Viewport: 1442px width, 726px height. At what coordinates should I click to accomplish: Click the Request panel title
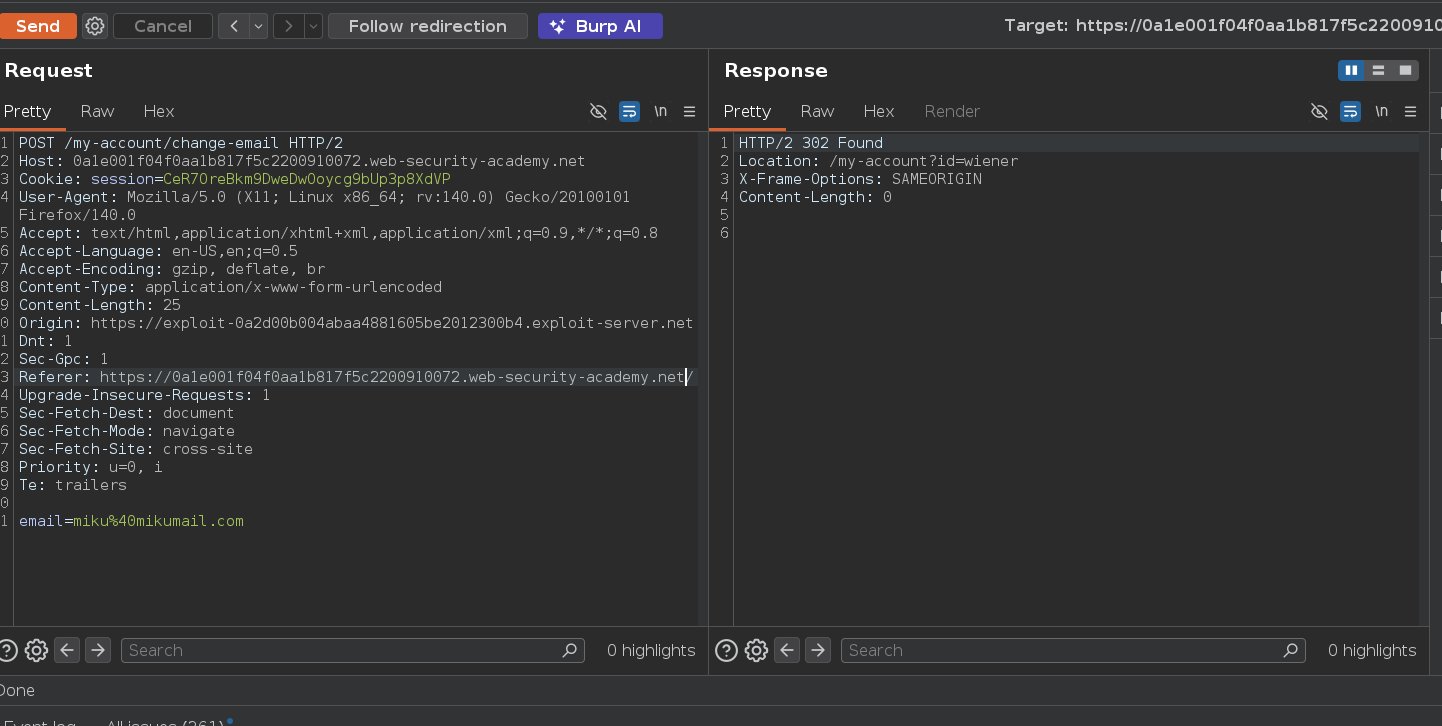pyautogui.click(x=48, y=70)
